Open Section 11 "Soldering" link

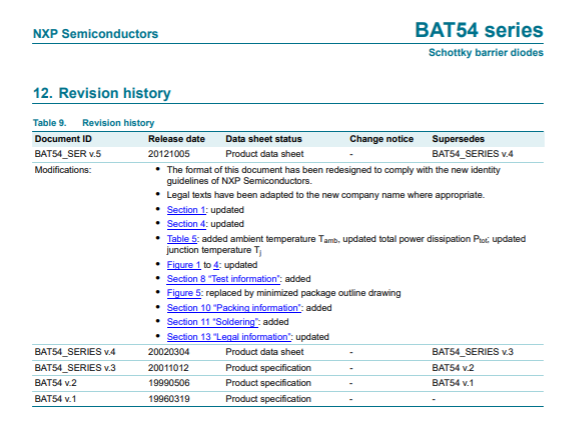point(212,322)
